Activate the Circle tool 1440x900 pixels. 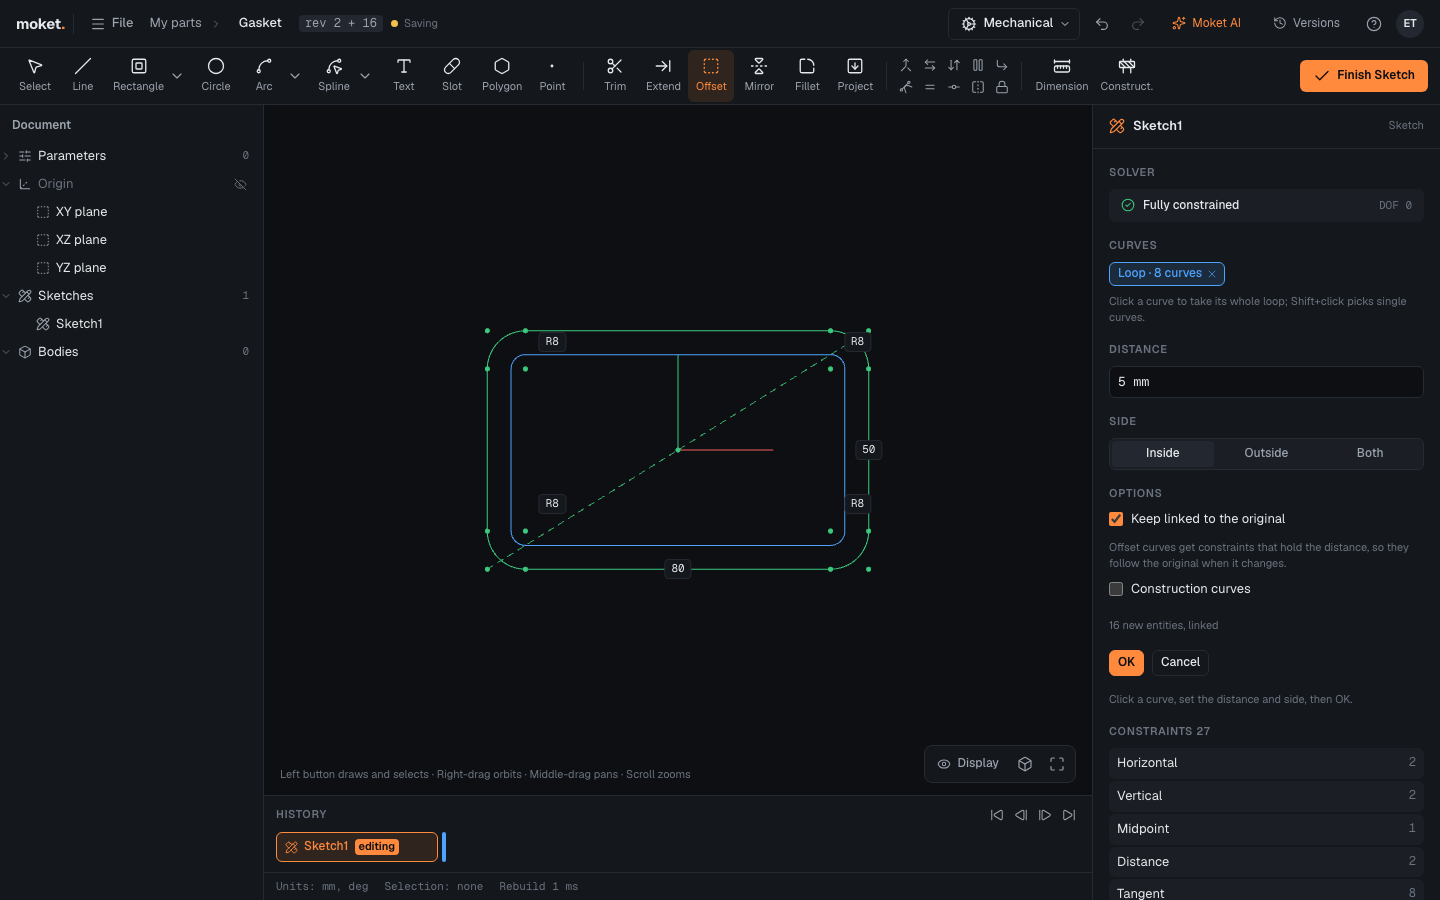point(216,75)
